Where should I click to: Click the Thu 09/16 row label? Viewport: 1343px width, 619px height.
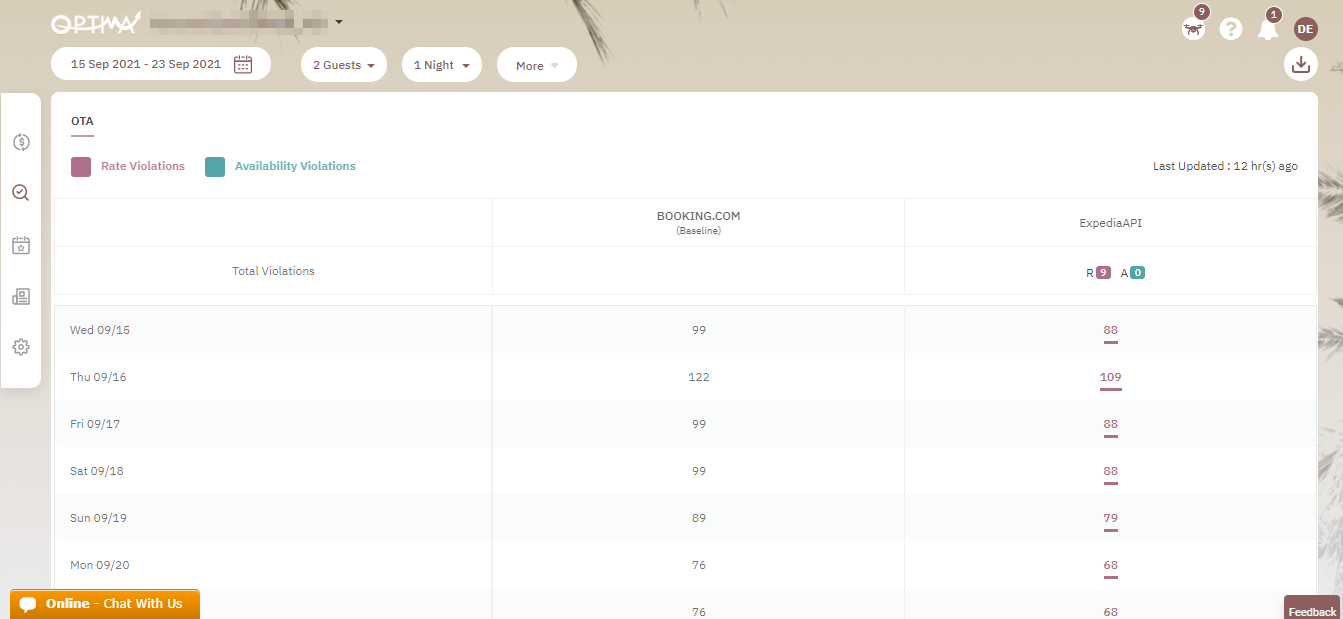pyautogui.click(x=98, y=377)
